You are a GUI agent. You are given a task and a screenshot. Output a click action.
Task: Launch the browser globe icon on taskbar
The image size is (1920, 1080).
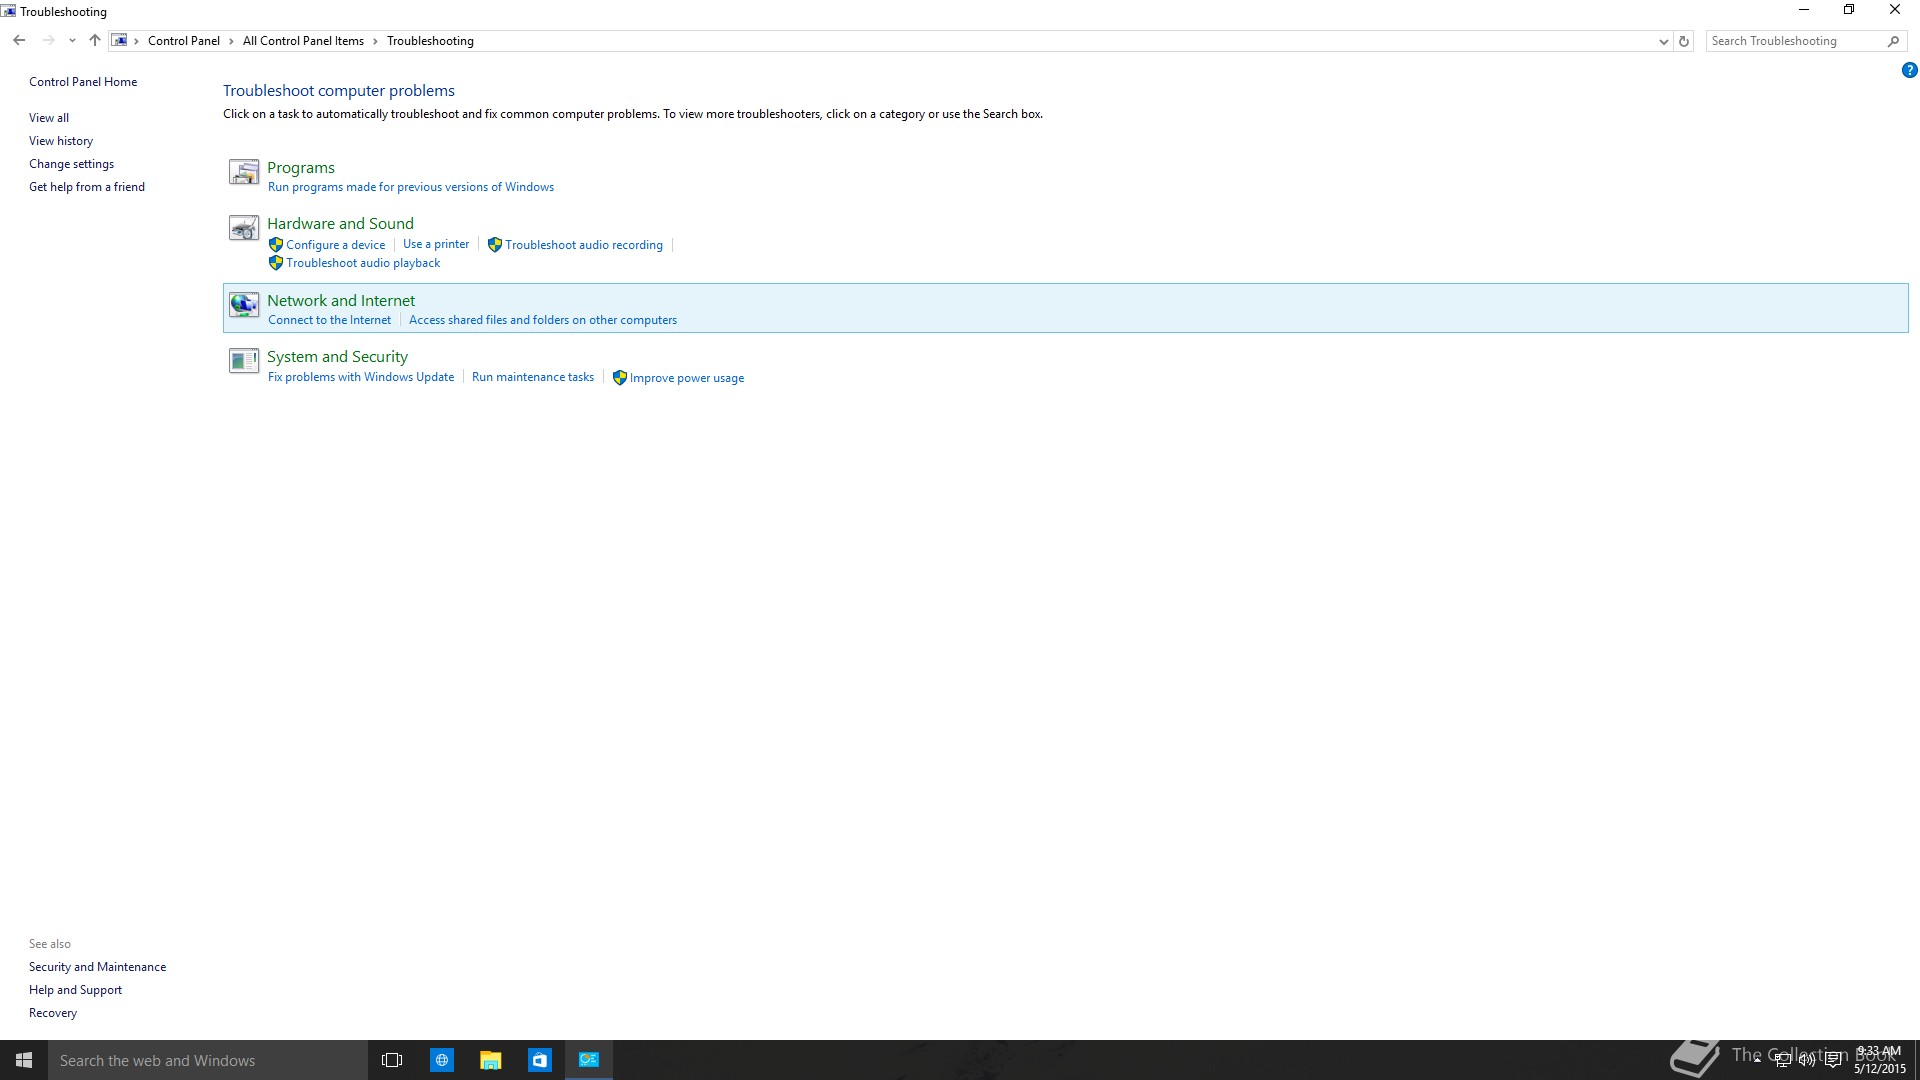tap(442, 1060)
